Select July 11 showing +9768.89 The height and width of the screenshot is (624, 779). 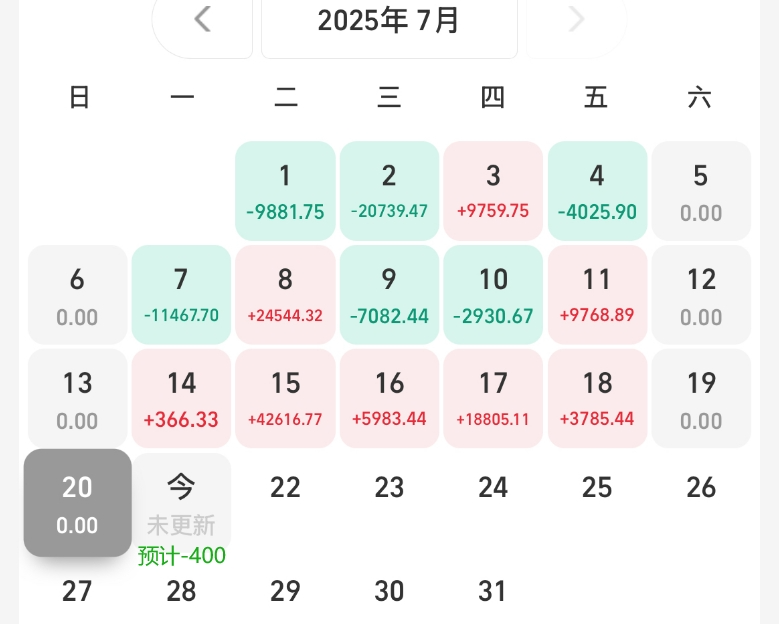(x=597, y=295)
